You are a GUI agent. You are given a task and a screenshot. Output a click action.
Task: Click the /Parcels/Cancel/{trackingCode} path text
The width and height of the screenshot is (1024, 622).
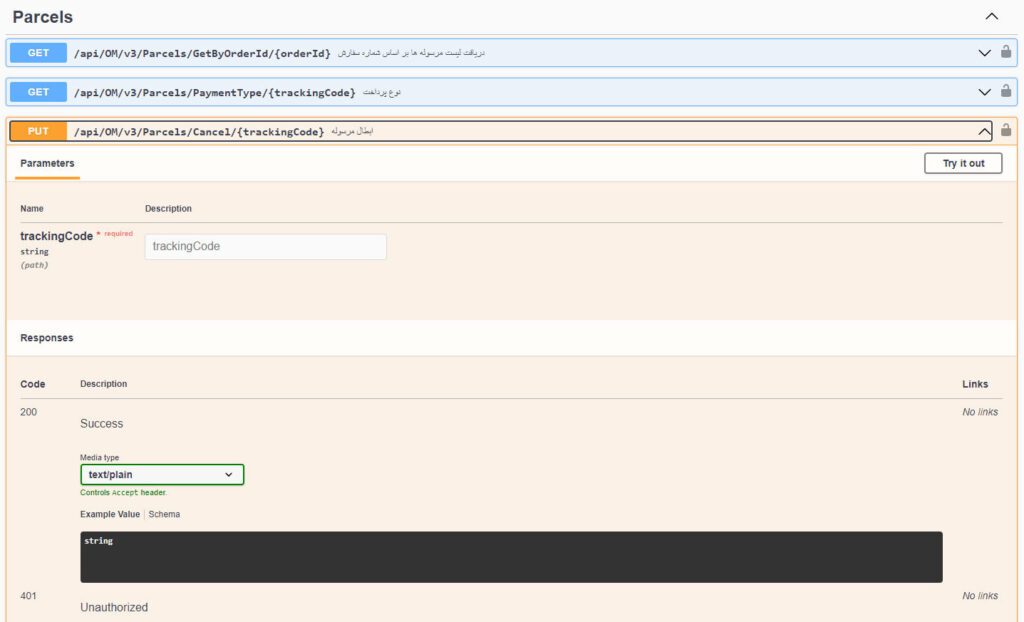coord(199,132)
